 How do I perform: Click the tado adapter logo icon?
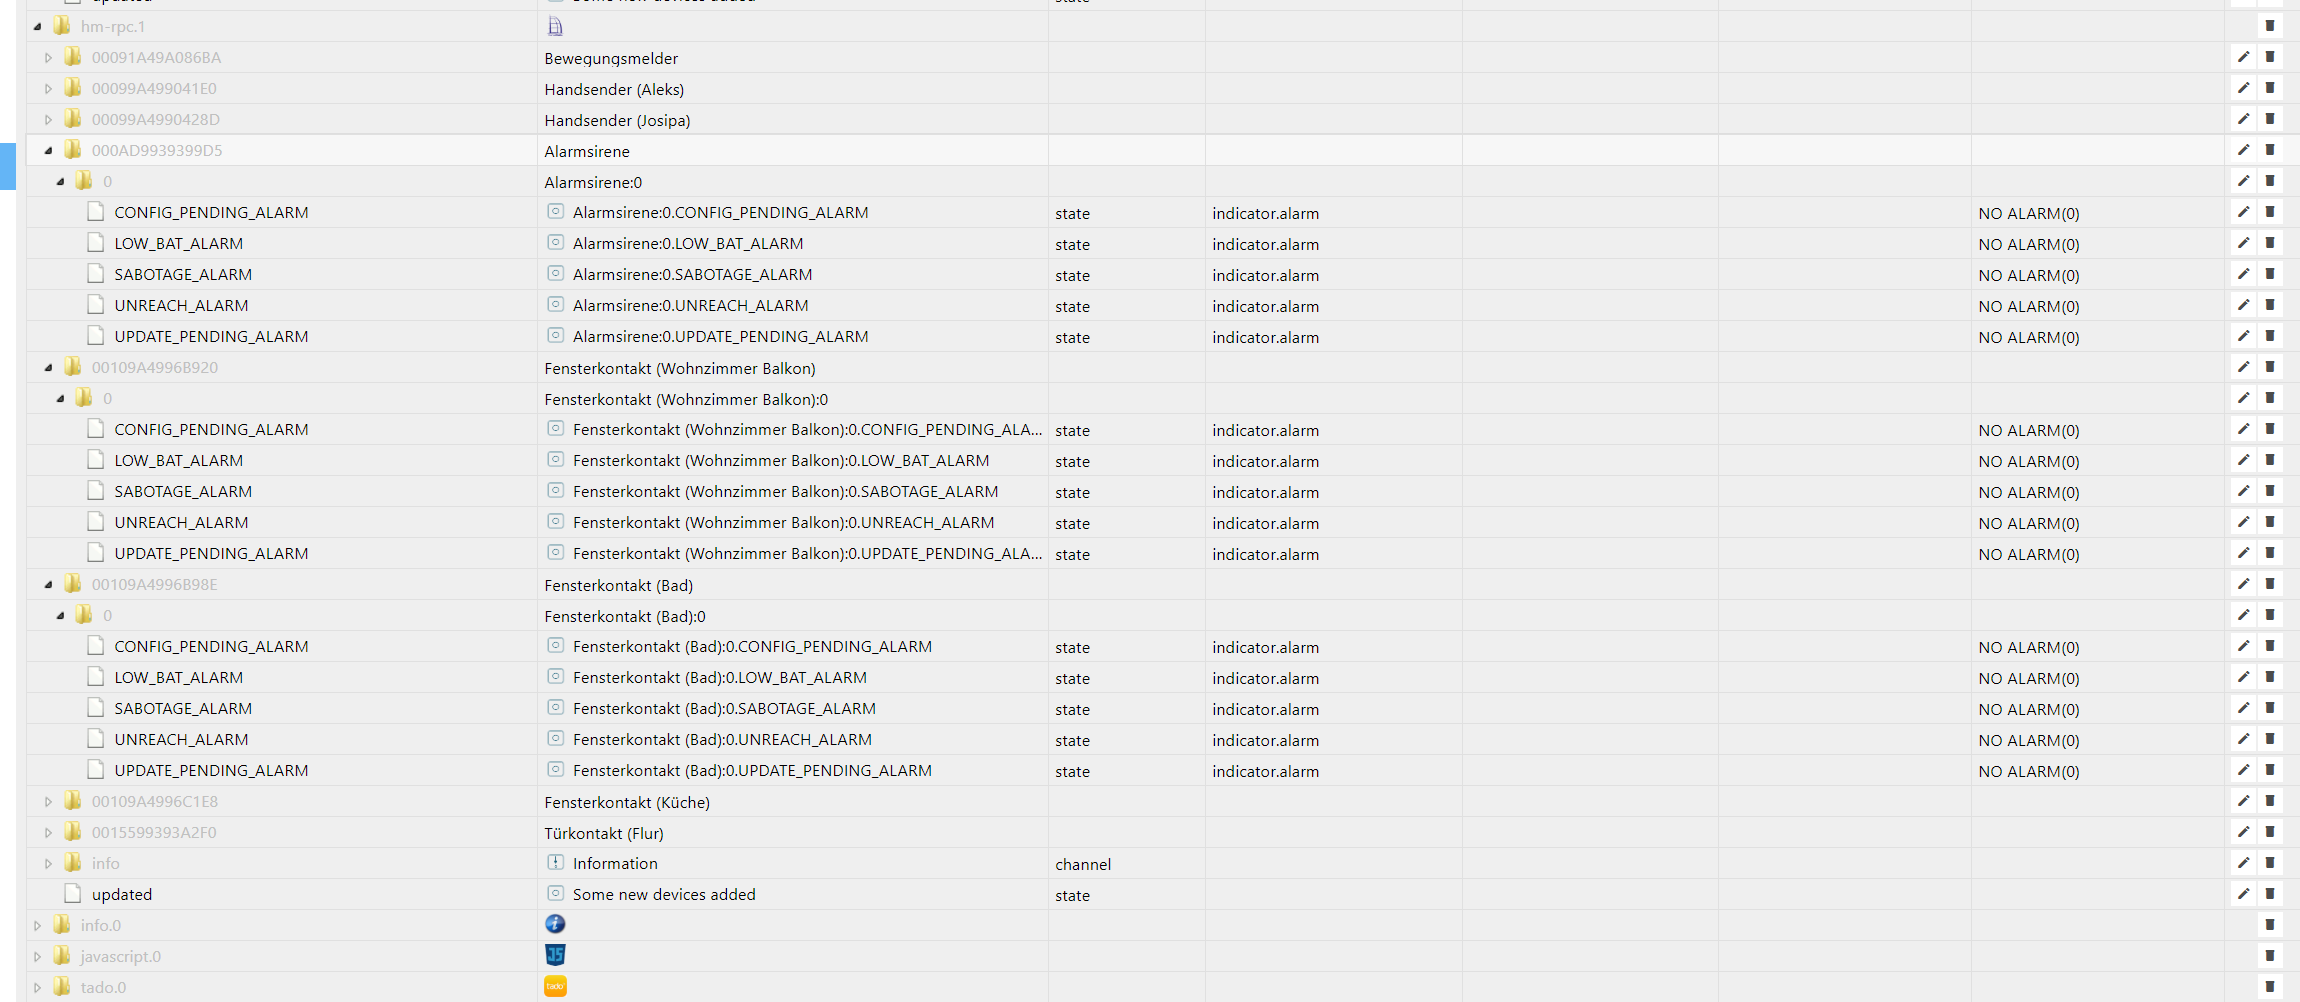tap(555, 986)
